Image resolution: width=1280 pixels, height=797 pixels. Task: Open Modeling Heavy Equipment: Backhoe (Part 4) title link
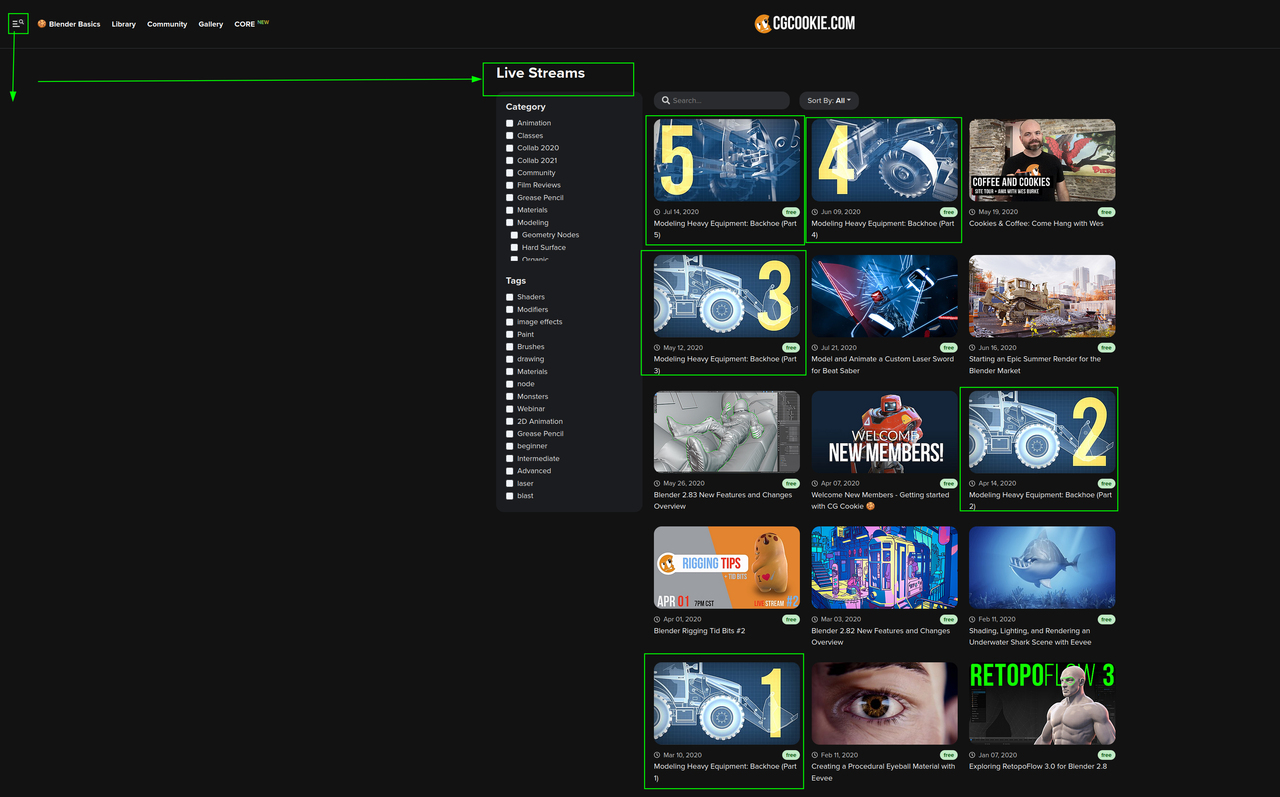tap(883, 229)
